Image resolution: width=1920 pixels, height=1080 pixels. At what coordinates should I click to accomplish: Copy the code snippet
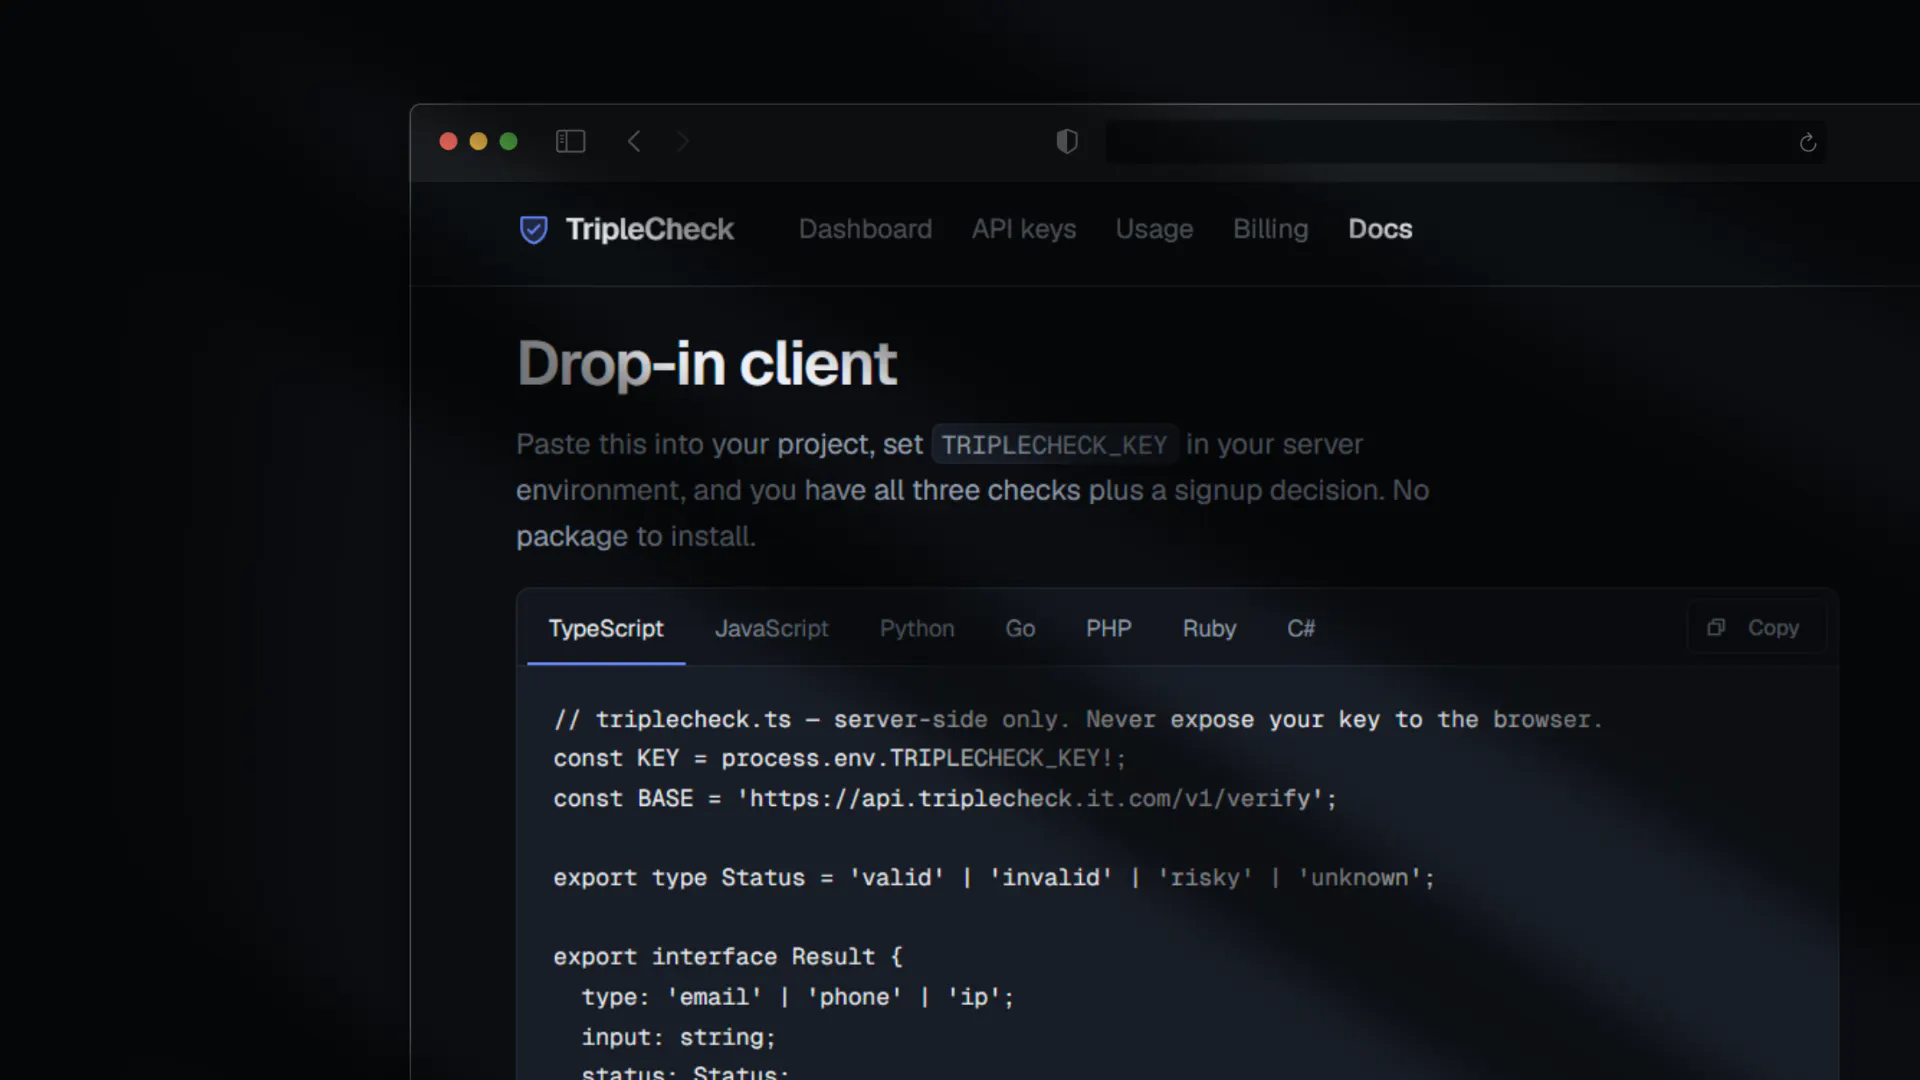coord(1756,627)
